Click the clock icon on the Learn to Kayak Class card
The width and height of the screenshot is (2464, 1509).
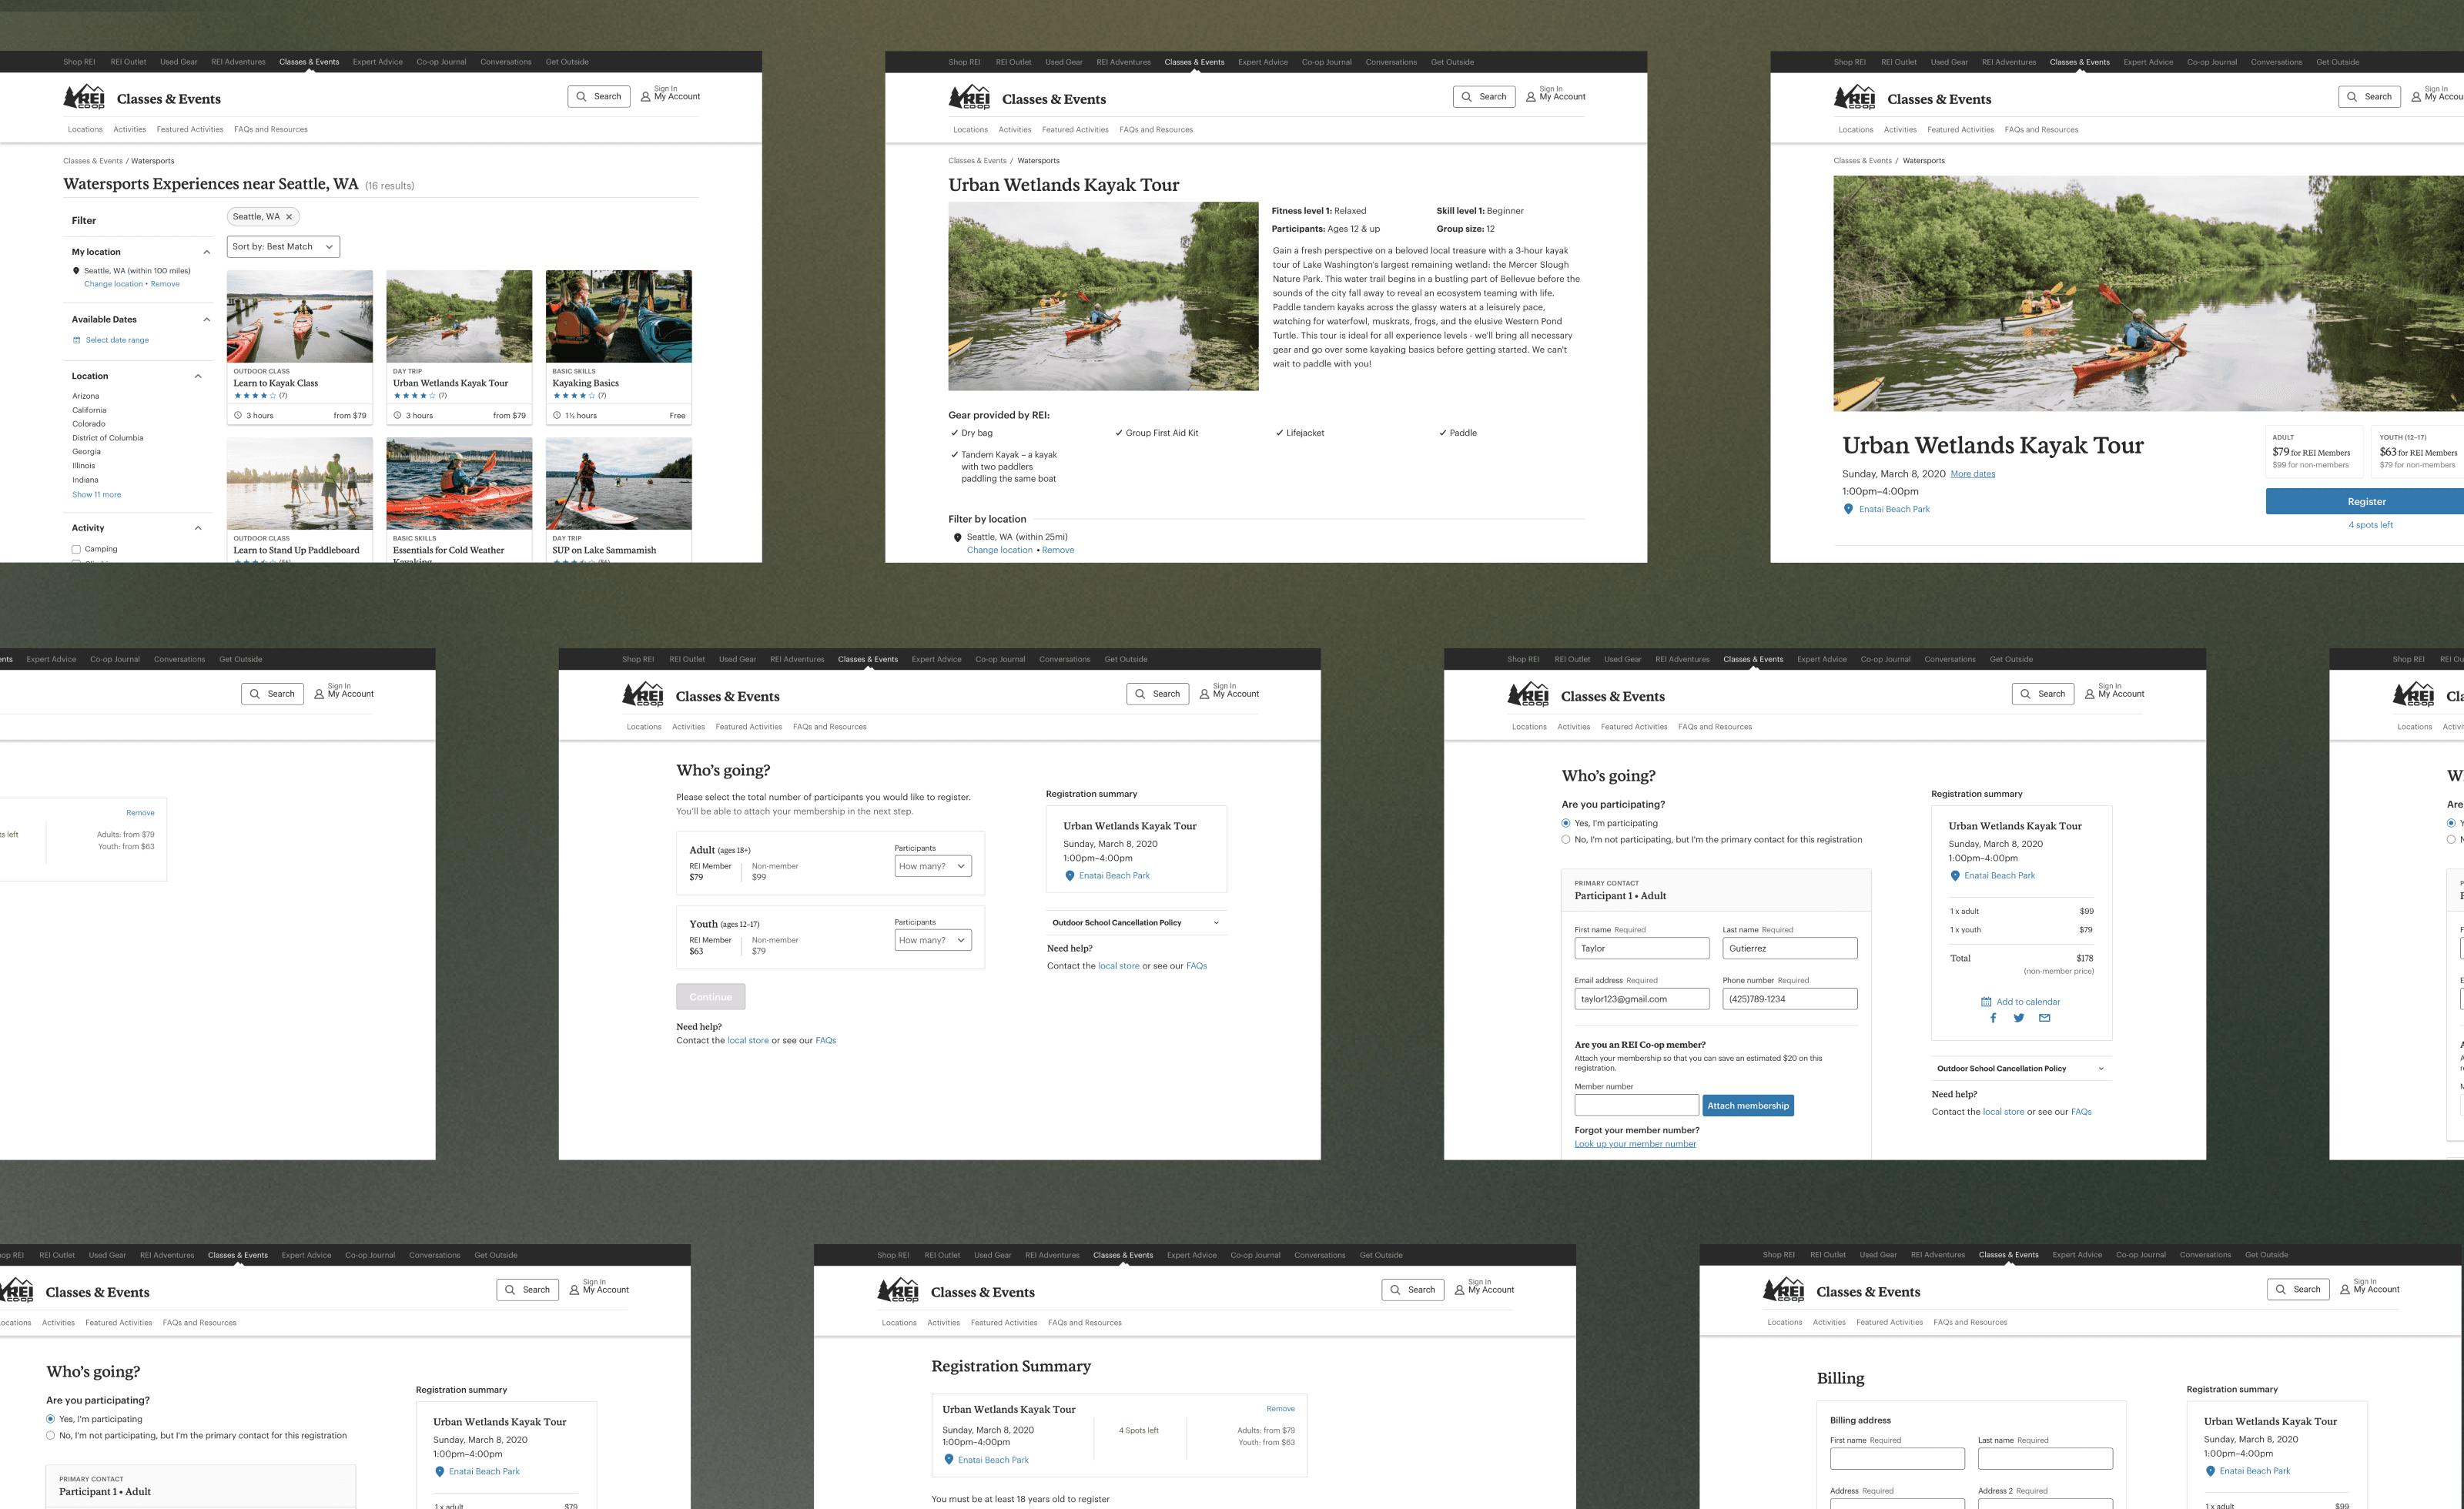click(x=238, y=415)
